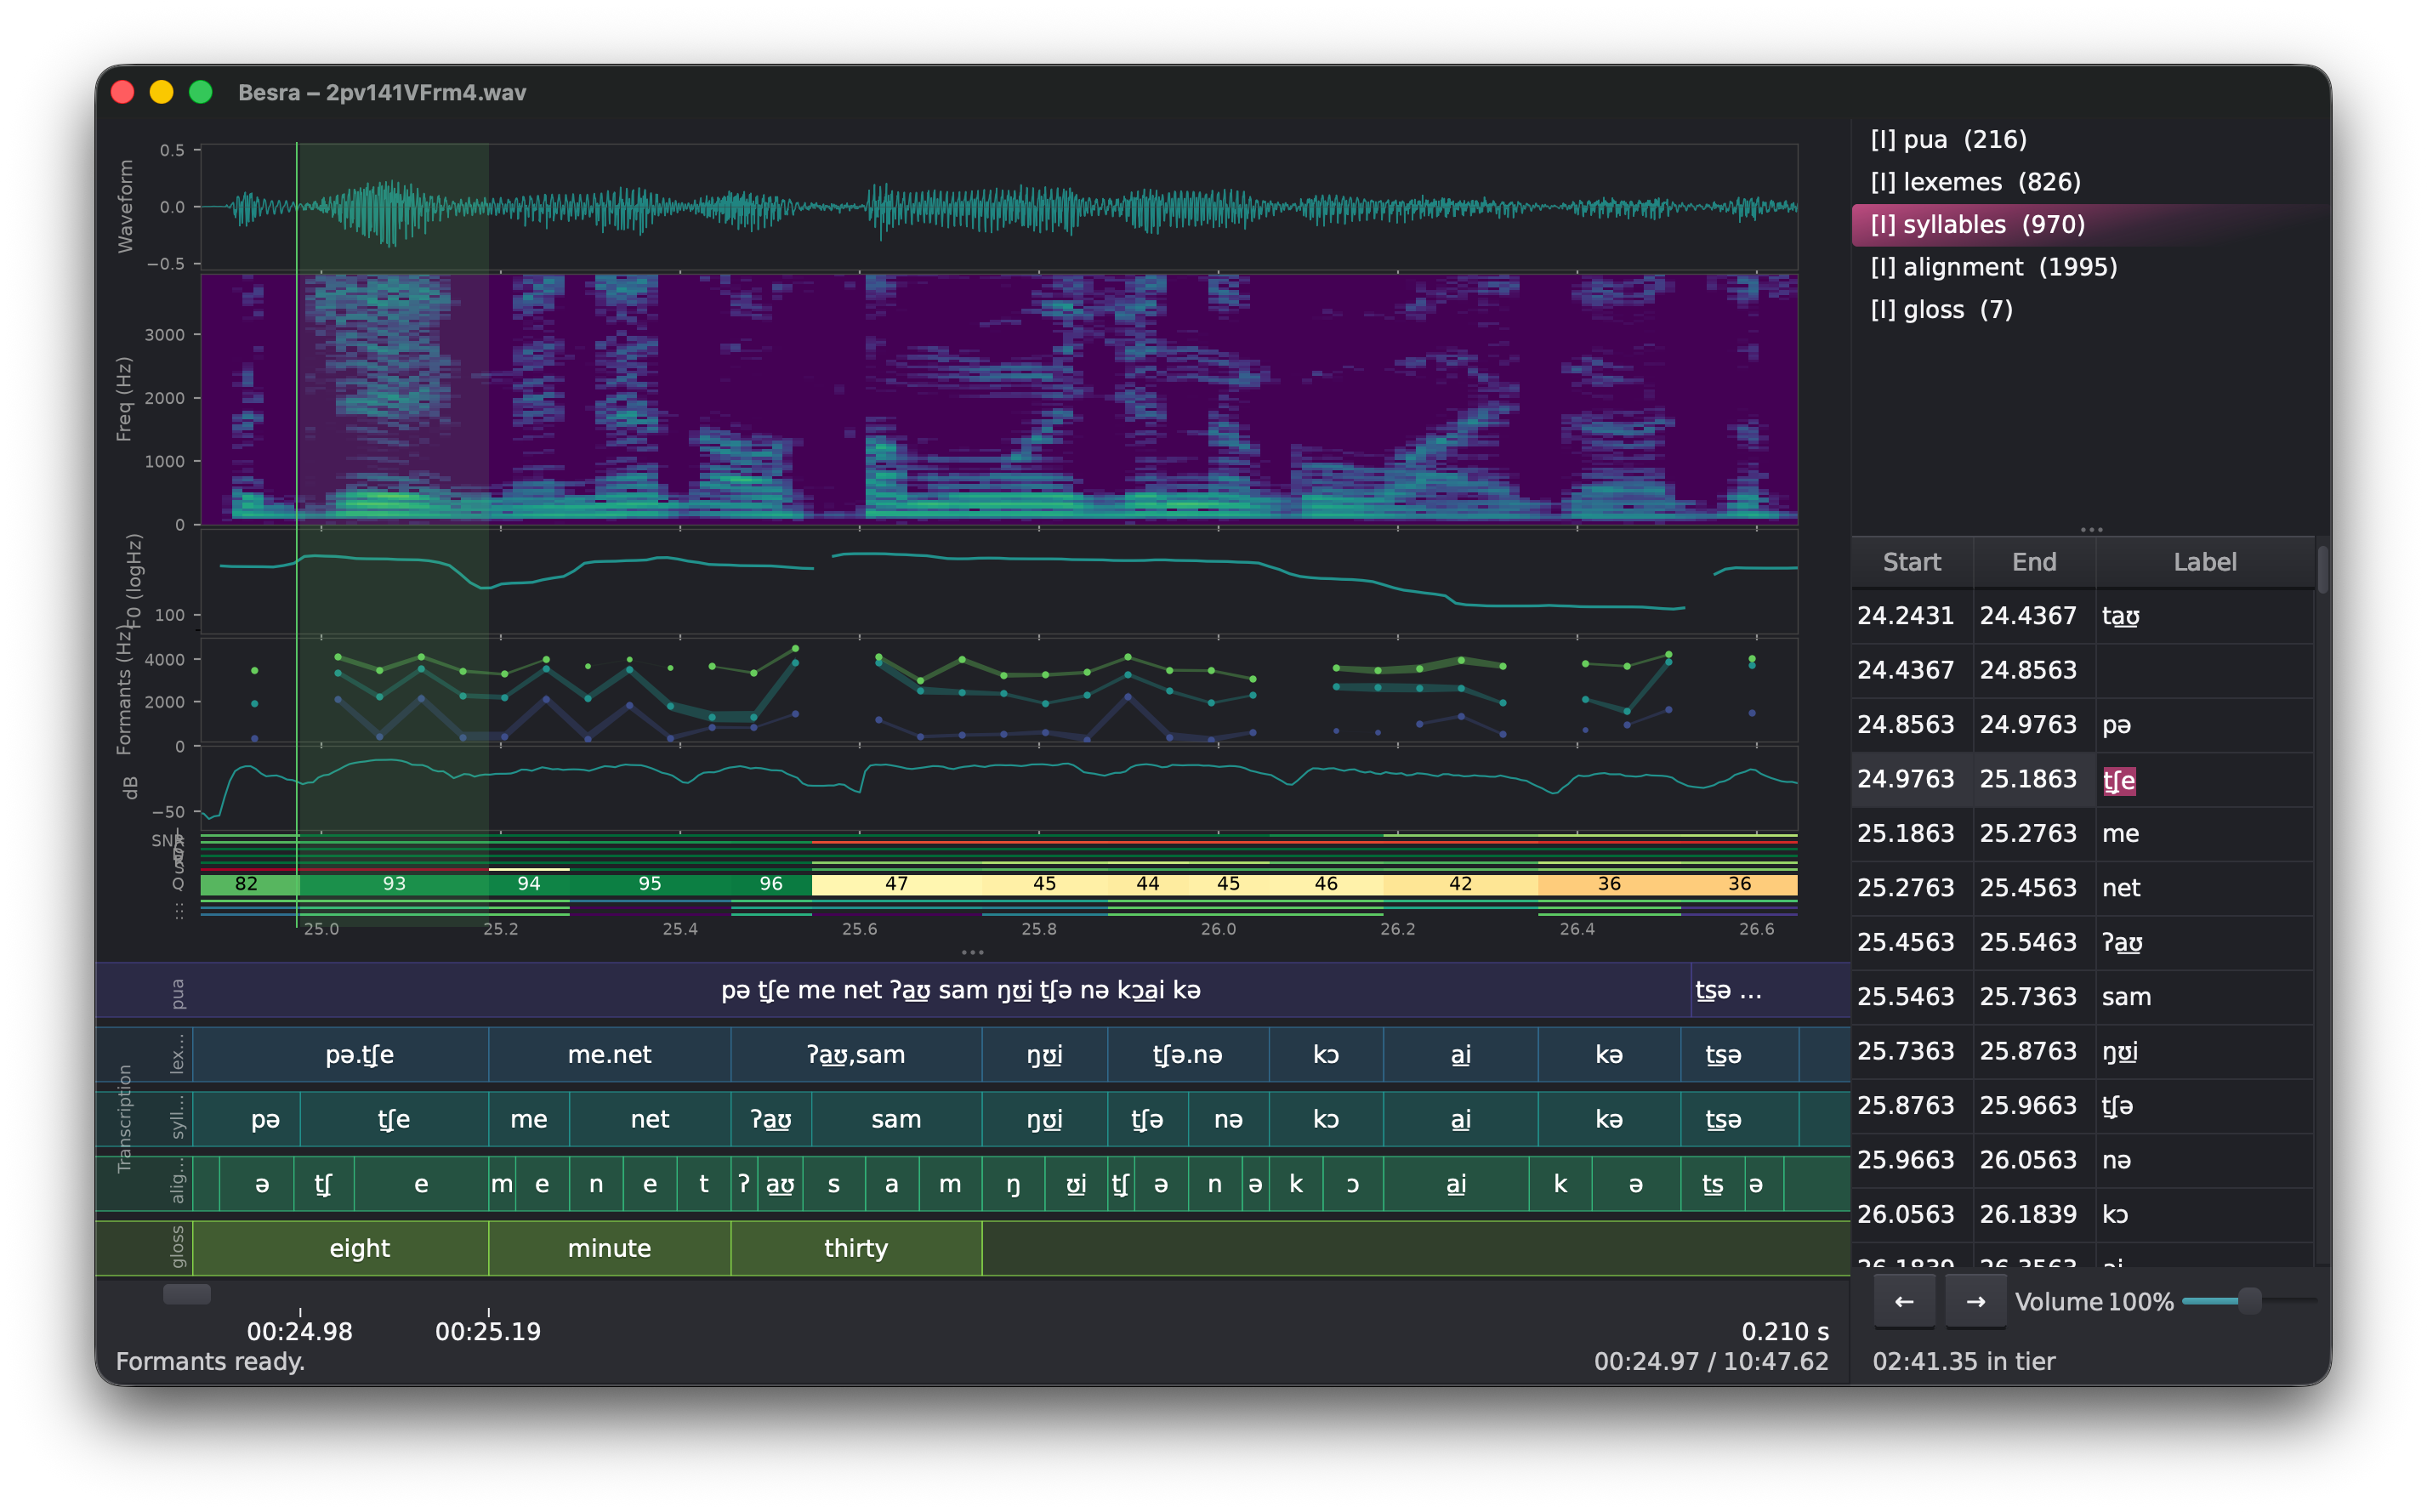Select table row labeled tʃə
Image resolution: width=2427 pixels, height=1512 pixels.
click(2082, 1106)
